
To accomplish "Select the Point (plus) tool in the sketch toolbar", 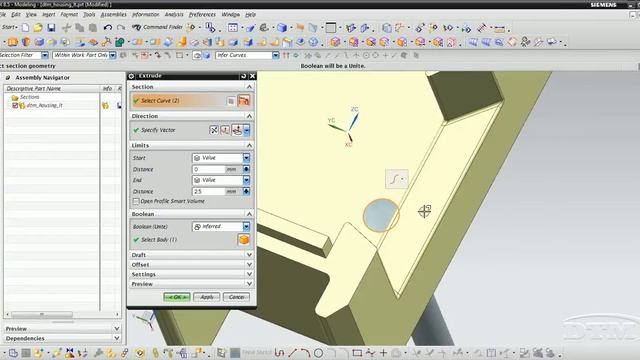I will pos(383,353).
